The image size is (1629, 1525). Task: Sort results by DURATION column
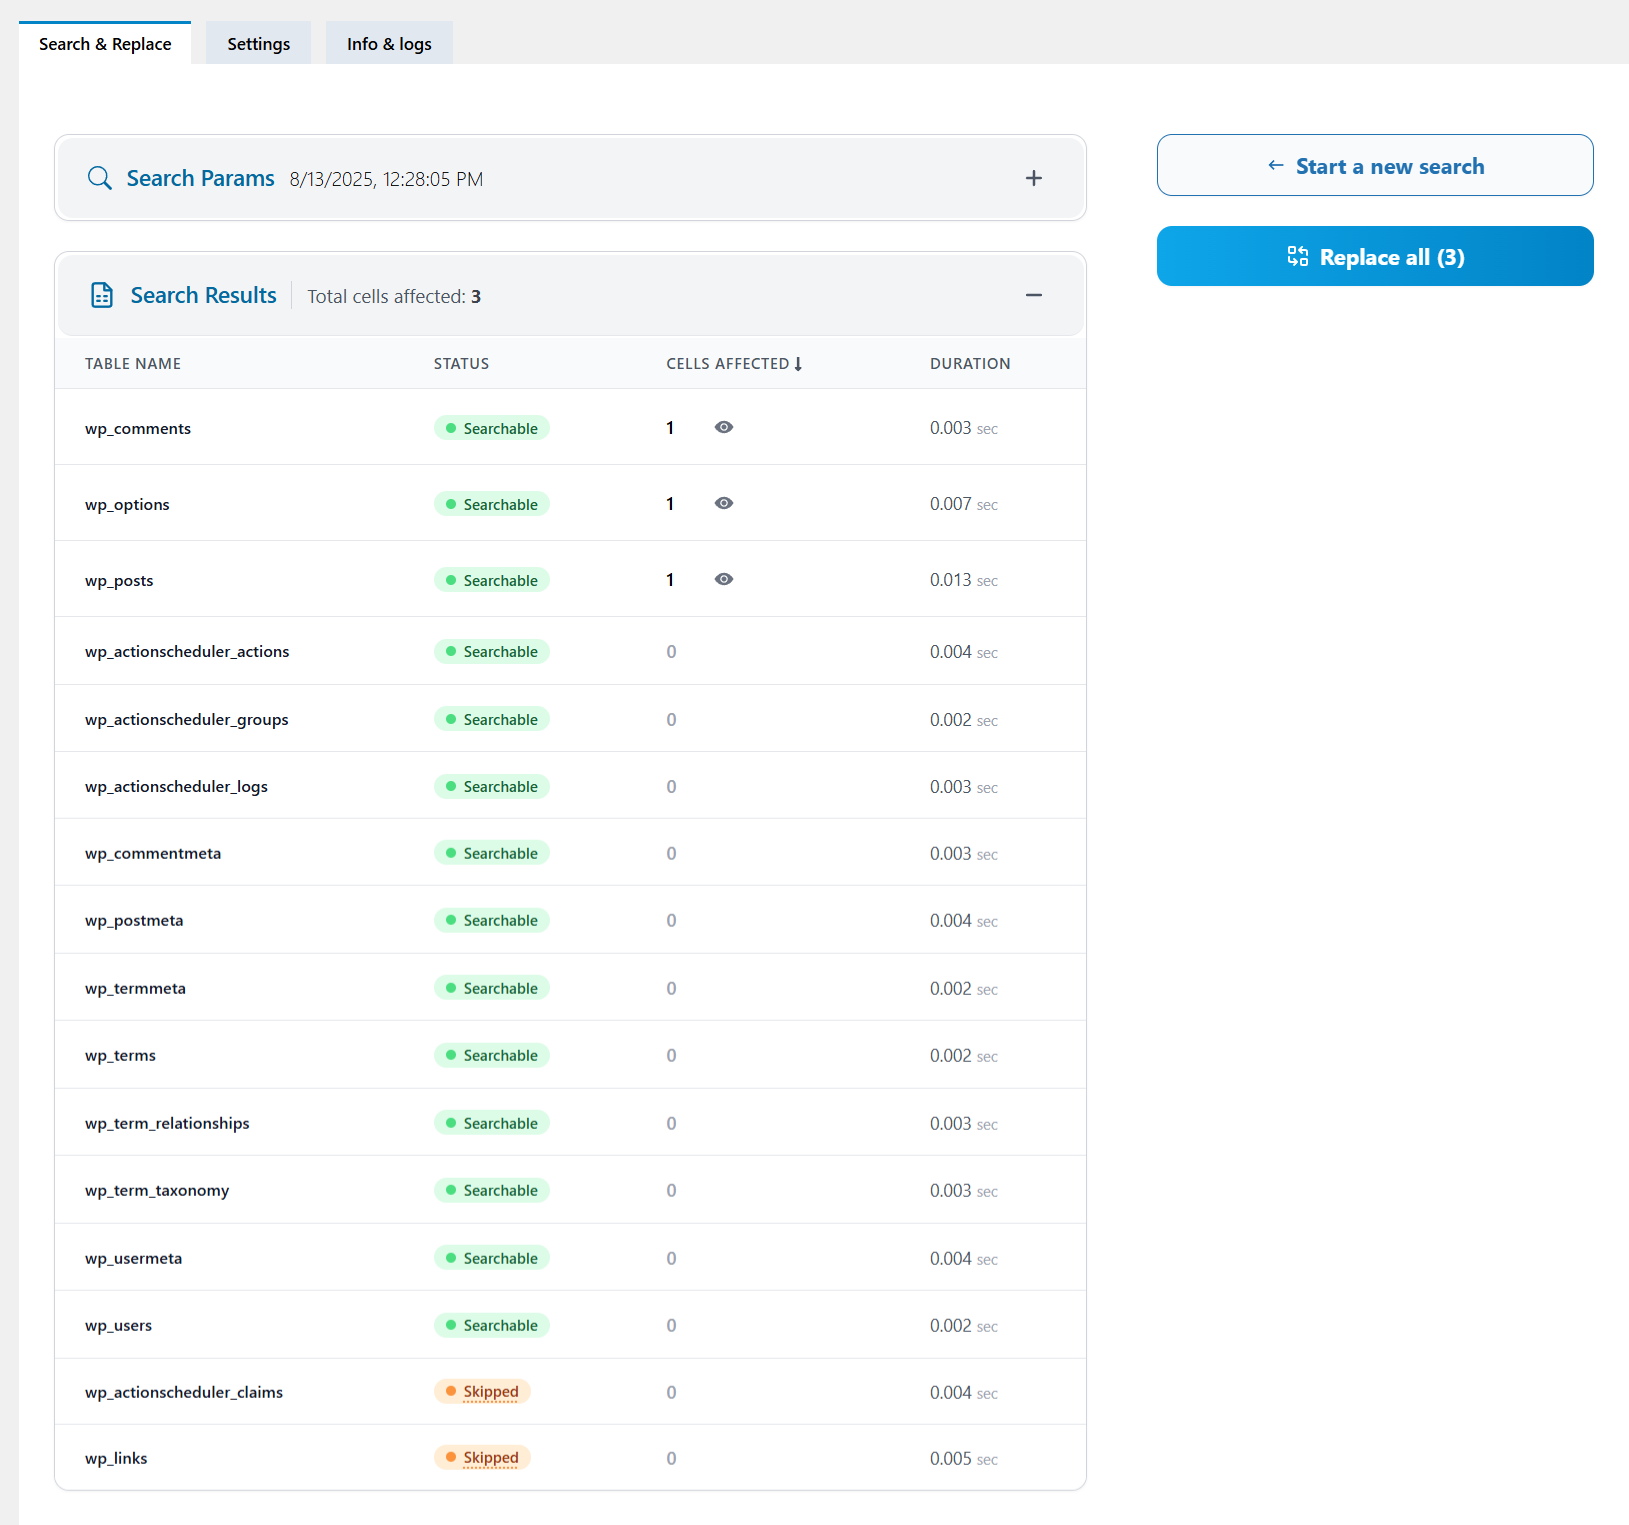coord(969,363)
